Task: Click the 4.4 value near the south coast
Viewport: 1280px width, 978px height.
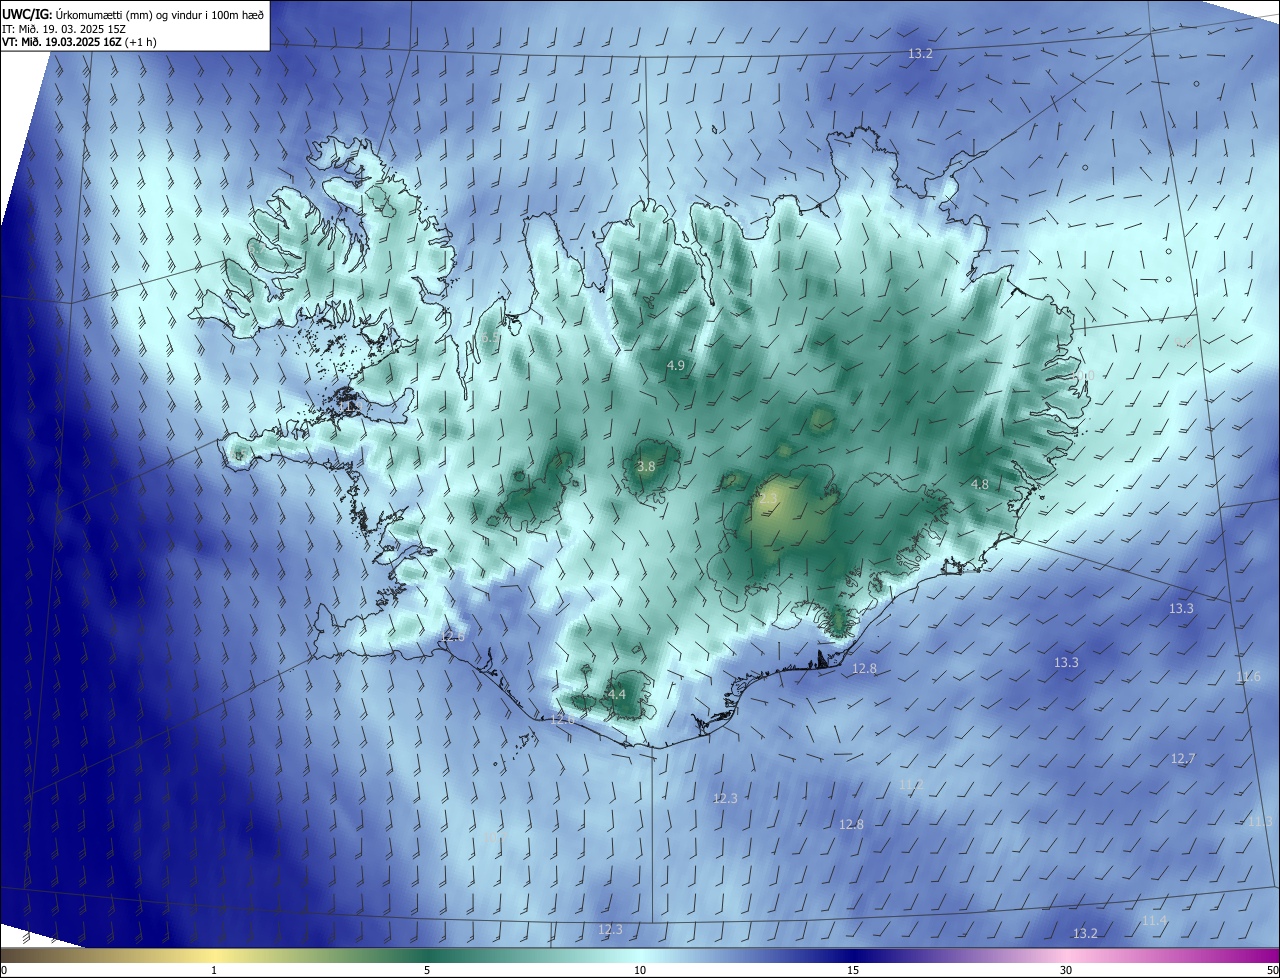Action: pos(617,695)
